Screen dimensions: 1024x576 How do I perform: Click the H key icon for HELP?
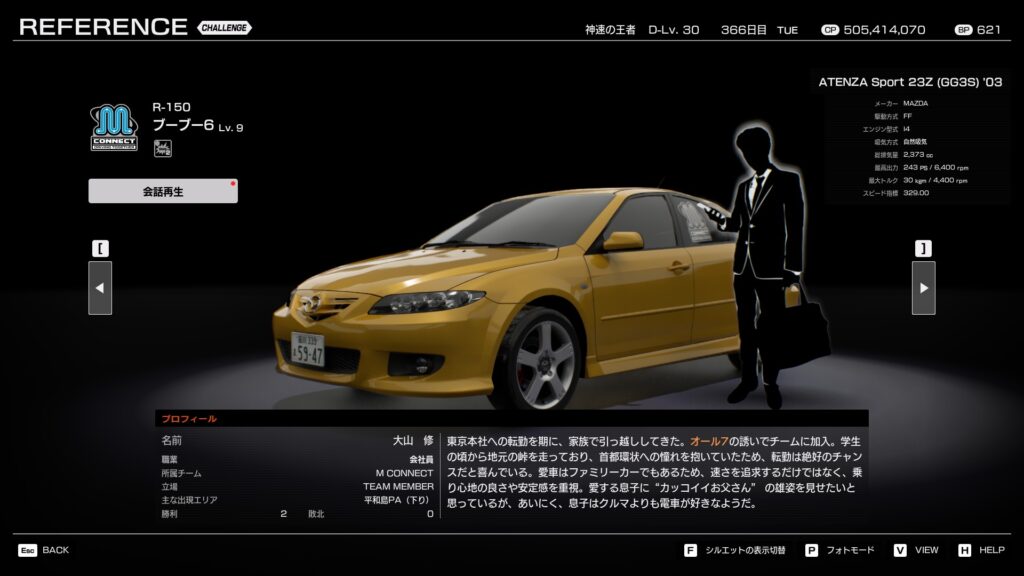click(964, 550)
